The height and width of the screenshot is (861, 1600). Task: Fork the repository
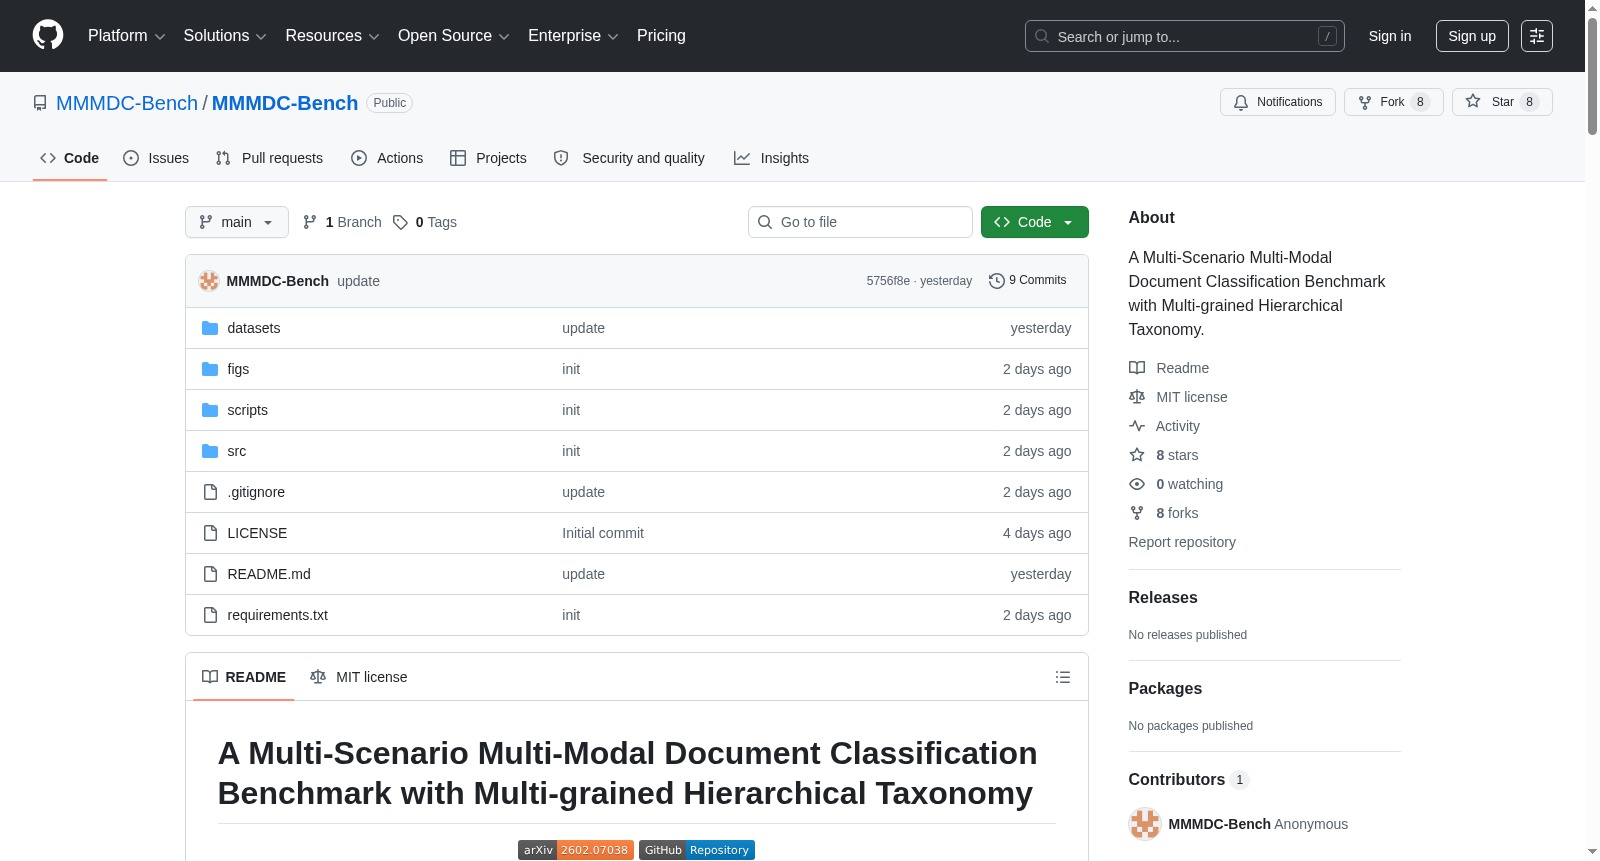tap(1393, 102)
